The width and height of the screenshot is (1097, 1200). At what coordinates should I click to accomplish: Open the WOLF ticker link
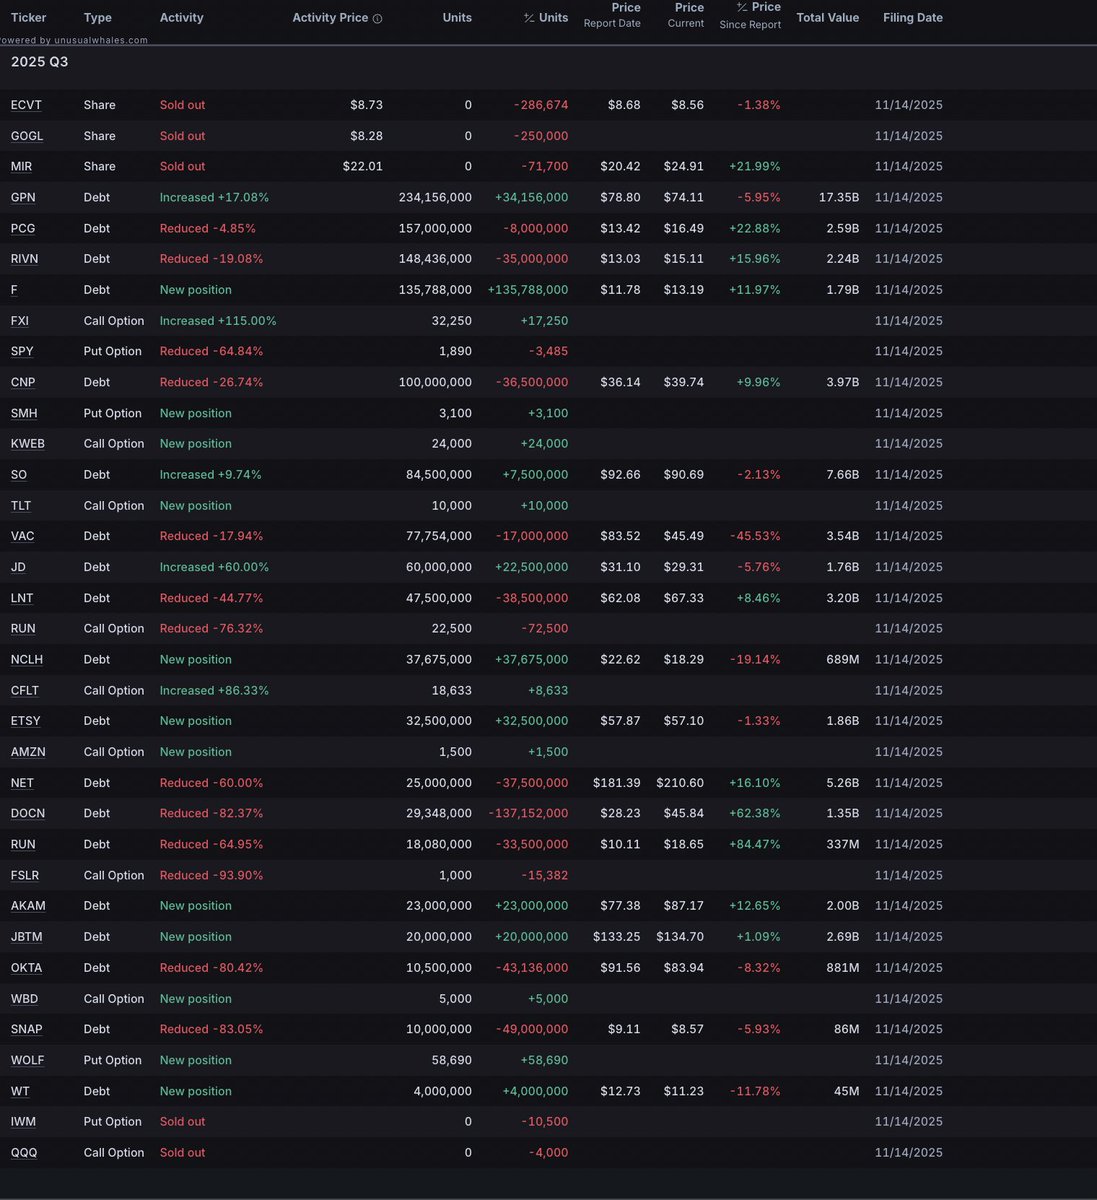tap(28, 1060)
